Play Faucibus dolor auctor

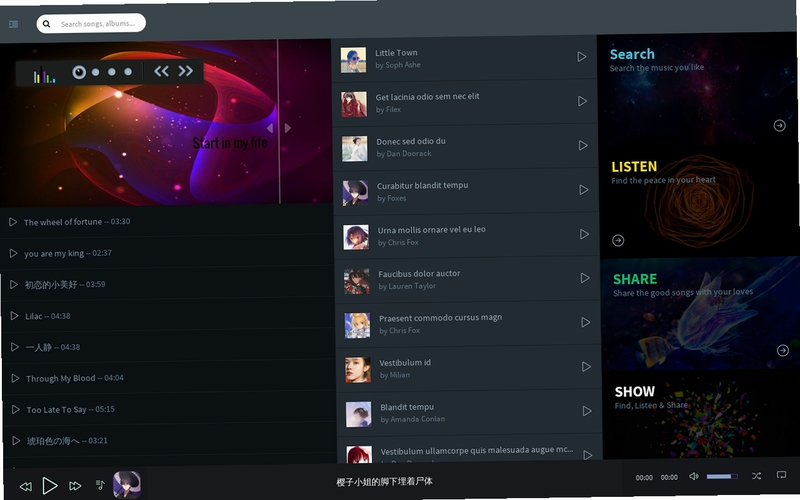tap(585, 278)
